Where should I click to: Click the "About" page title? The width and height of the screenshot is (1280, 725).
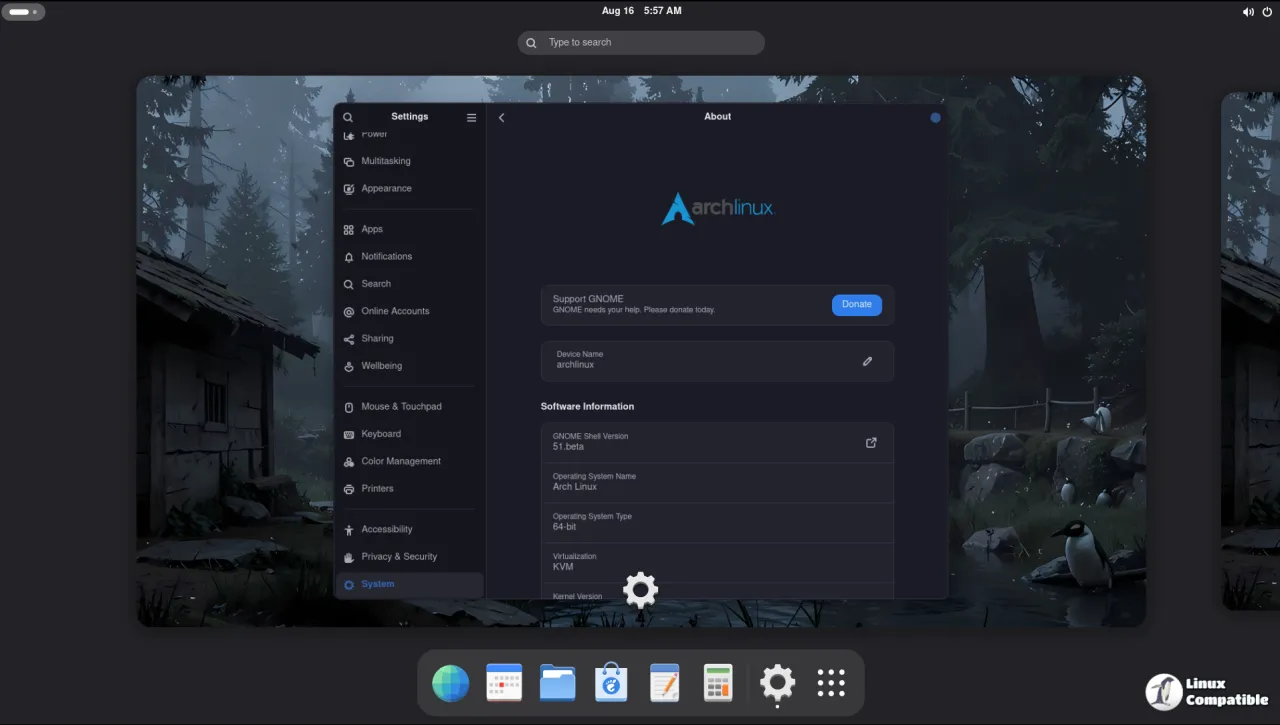[x=717, y=117]
